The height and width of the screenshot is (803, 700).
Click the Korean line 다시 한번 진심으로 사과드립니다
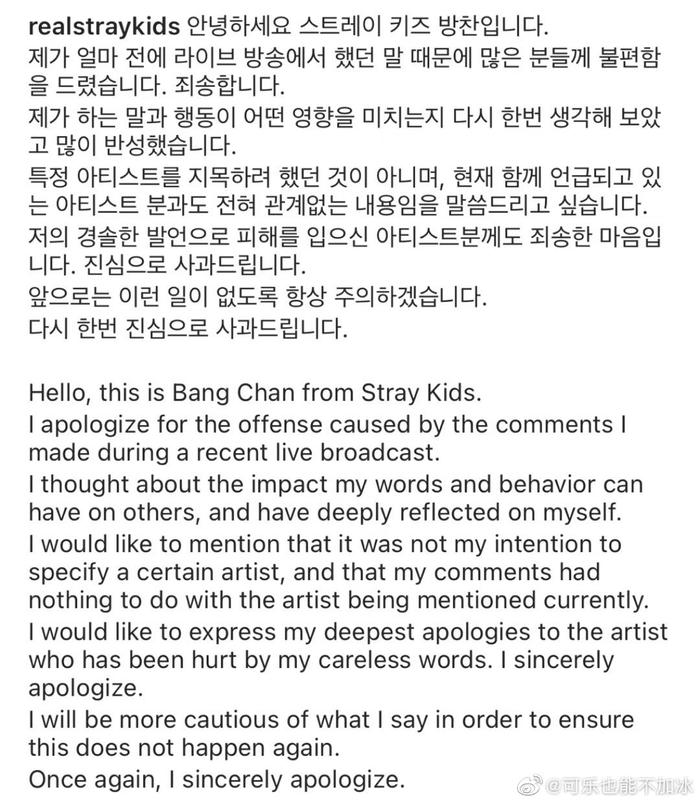point(188,328)
